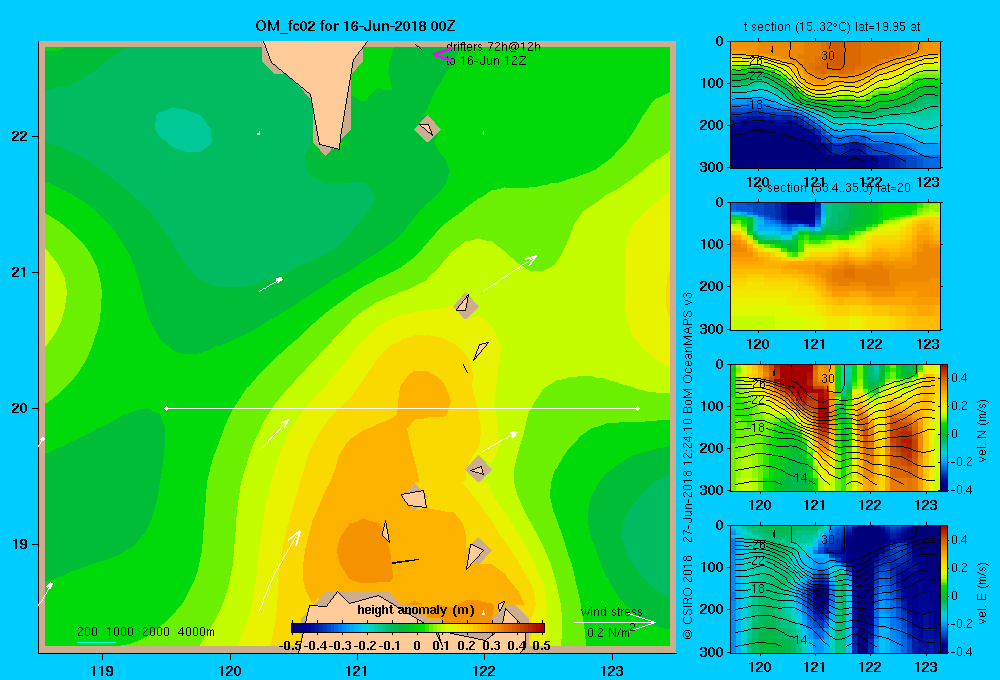1000x680 pixels.
Task: Click the longitude 123 label on main map axis
Action: click(612, 670)
